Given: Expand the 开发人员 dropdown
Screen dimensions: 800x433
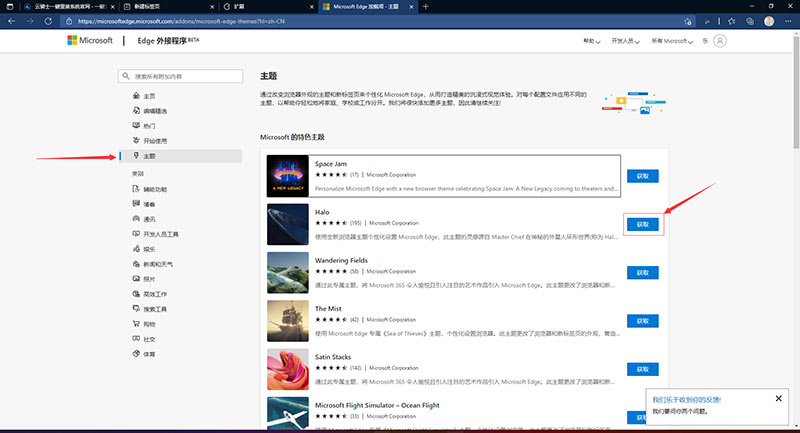Looking at the screenshot, I should [x=626, y=41].
